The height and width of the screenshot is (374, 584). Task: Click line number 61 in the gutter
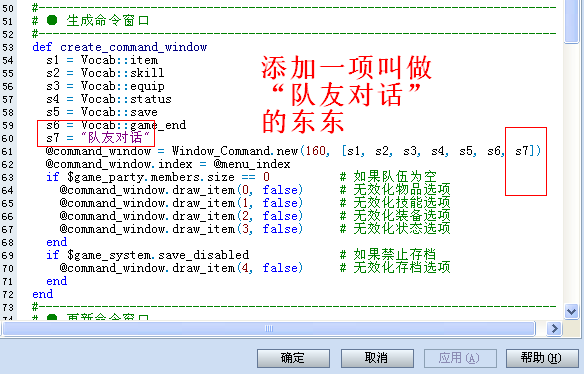8,152
